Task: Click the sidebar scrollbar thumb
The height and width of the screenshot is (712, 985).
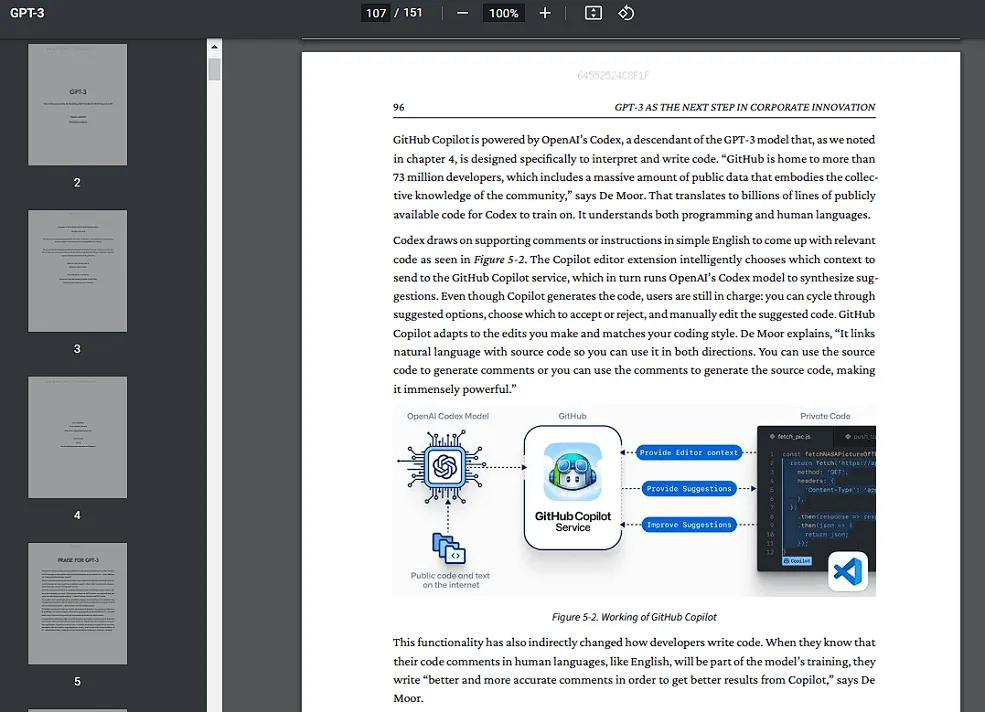Action: click(214, 69)
